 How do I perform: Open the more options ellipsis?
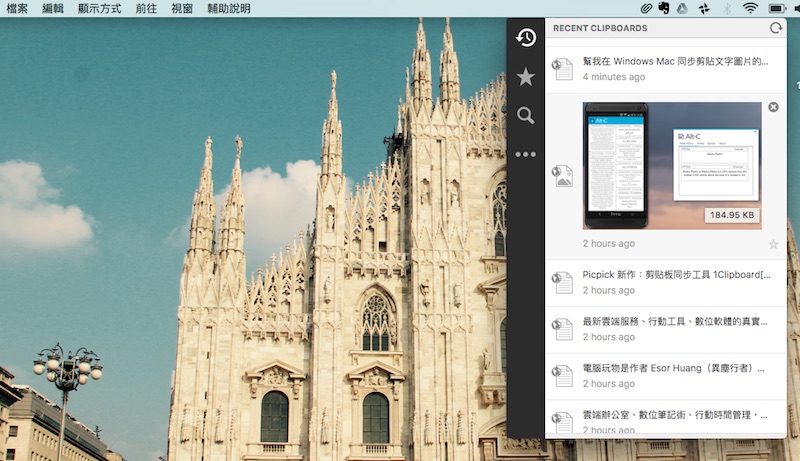(526, 155)
